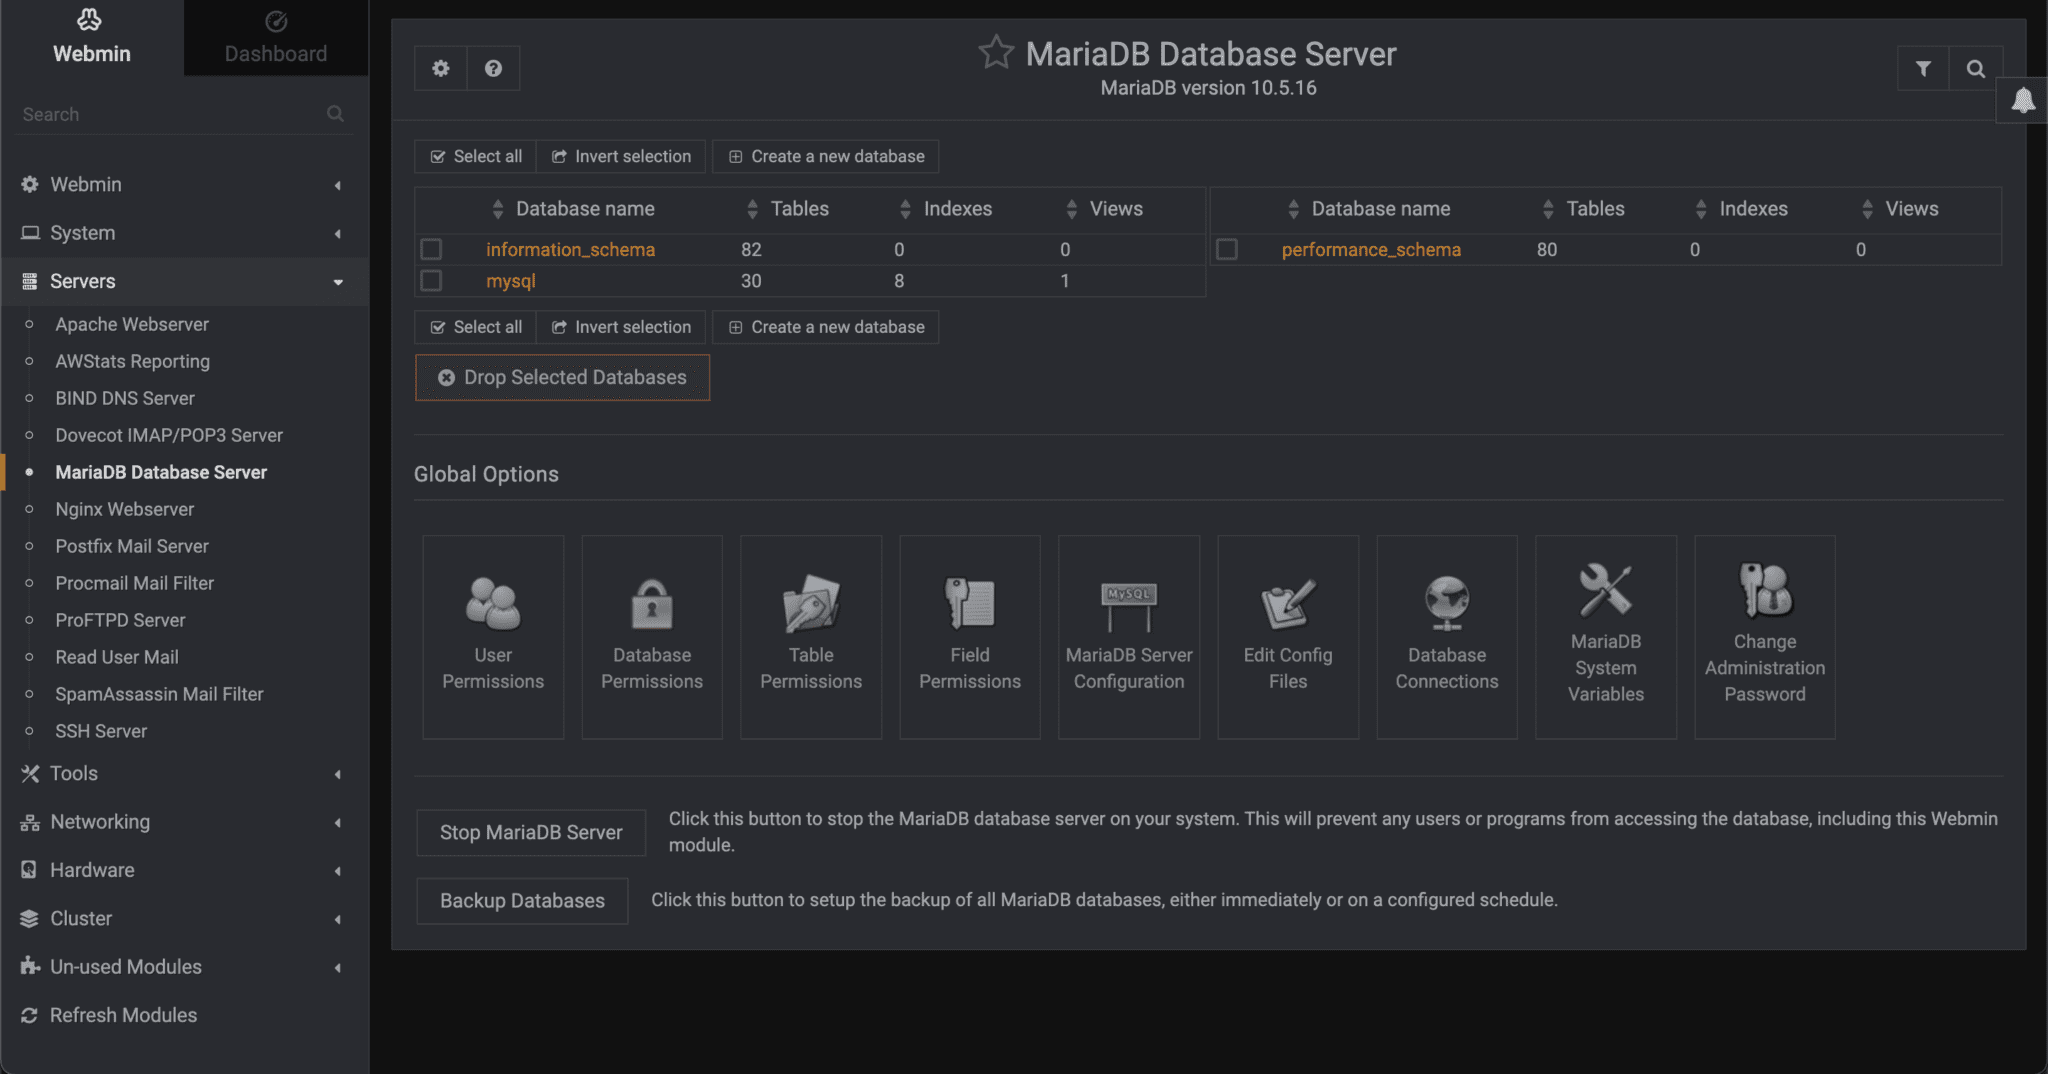Open Postfix Mail Server module
Viewport: 2048px width, 1074px height.
point(132,546)
